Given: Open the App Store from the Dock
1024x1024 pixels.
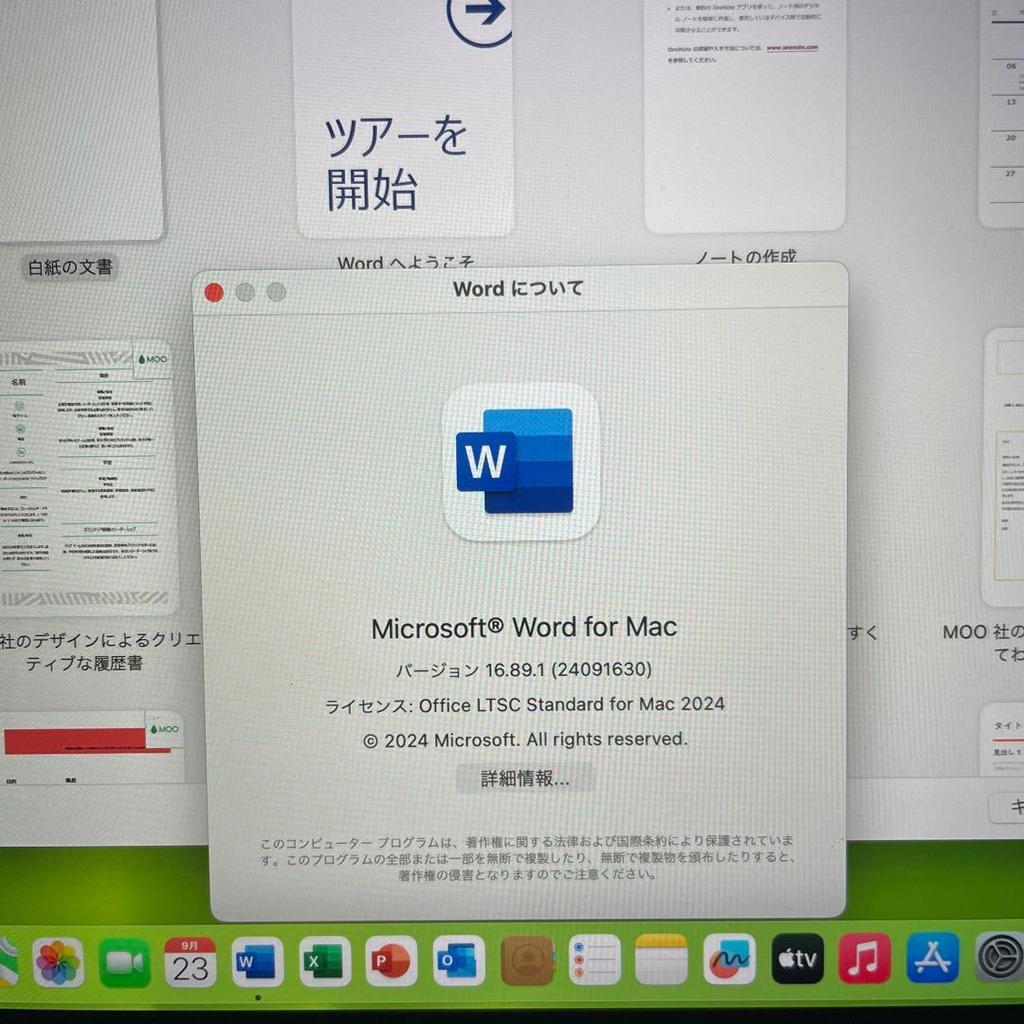Looking at the screenshot, I should coord(933,957).
